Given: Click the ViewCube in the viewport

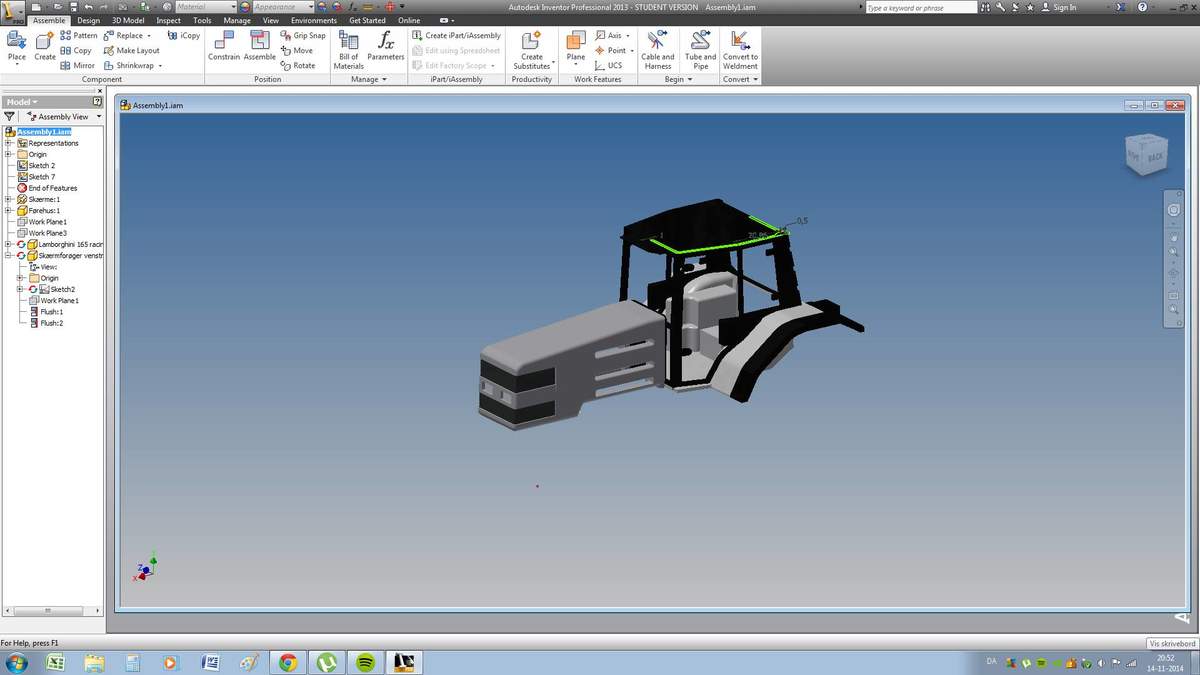Looking at the screenshot, I should pyautogui.click(x=1145, y=153).
